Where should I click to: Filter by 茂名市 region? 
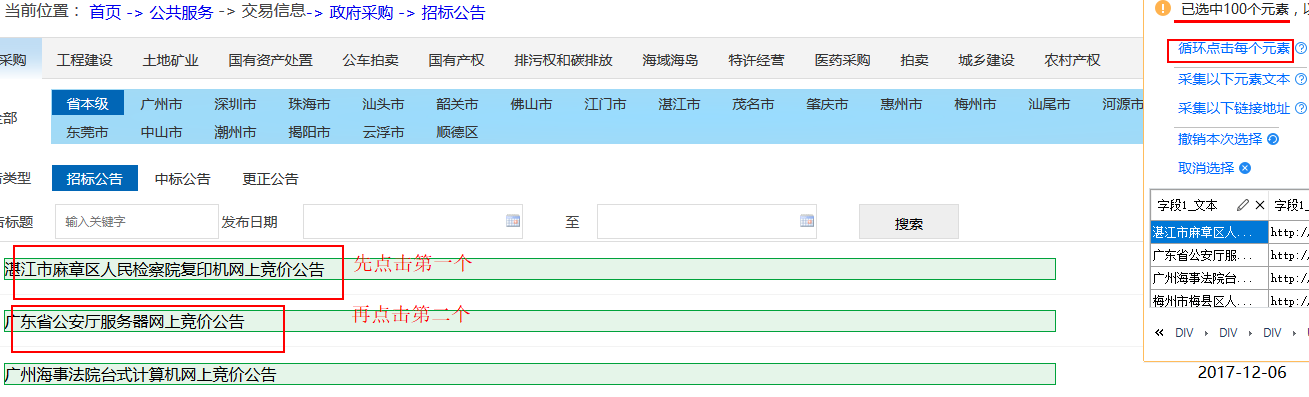[753, 104]
